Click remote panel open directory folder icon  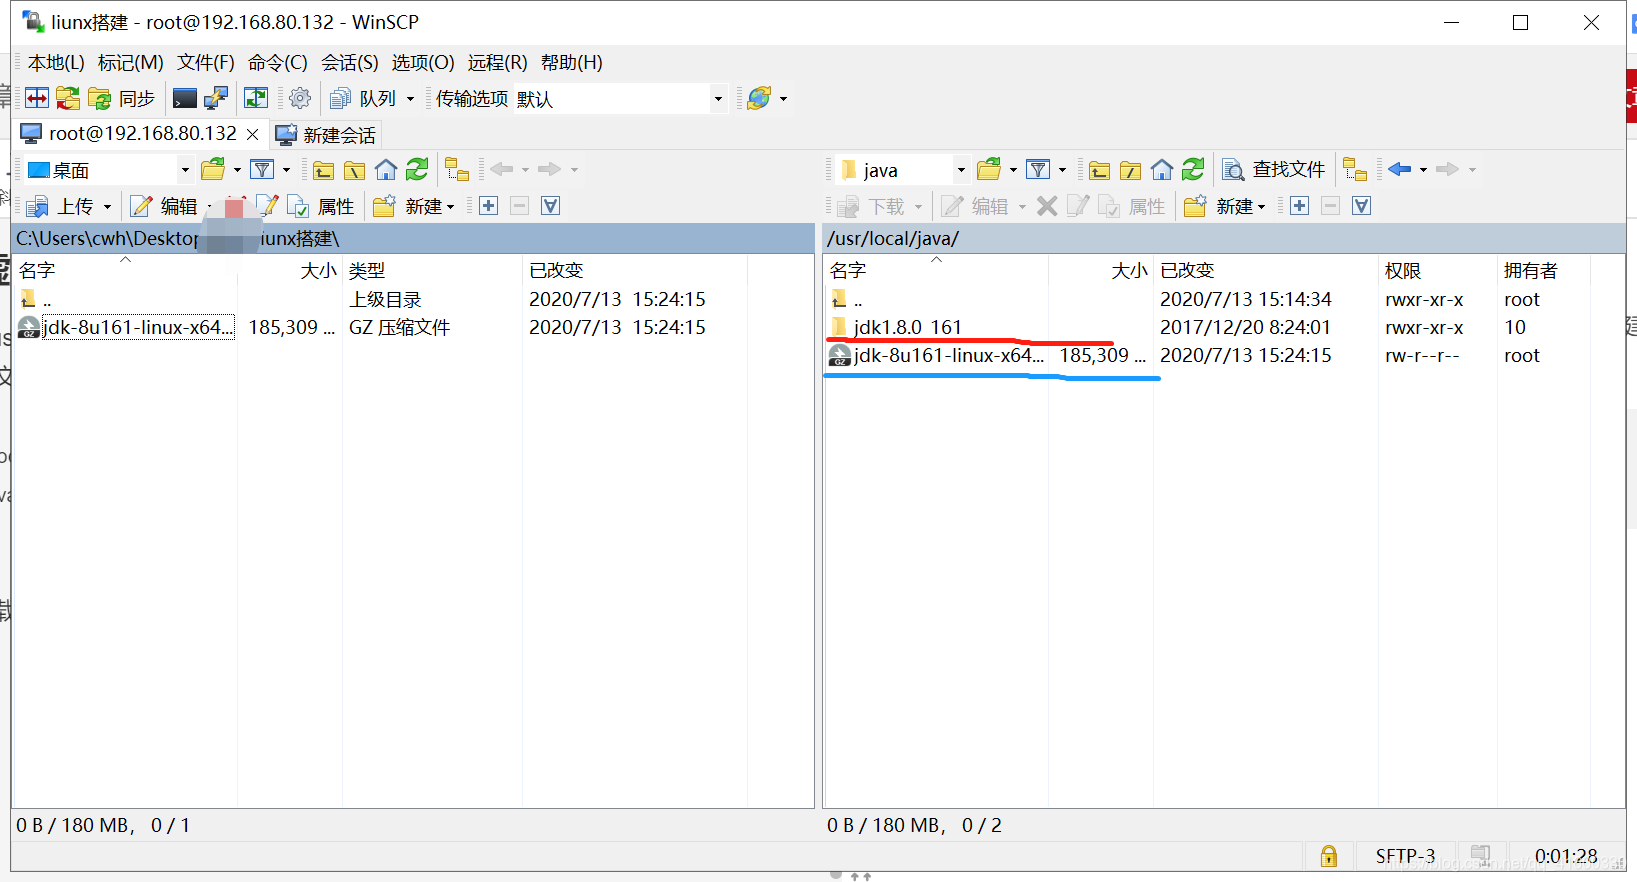[x=989, y=169]
